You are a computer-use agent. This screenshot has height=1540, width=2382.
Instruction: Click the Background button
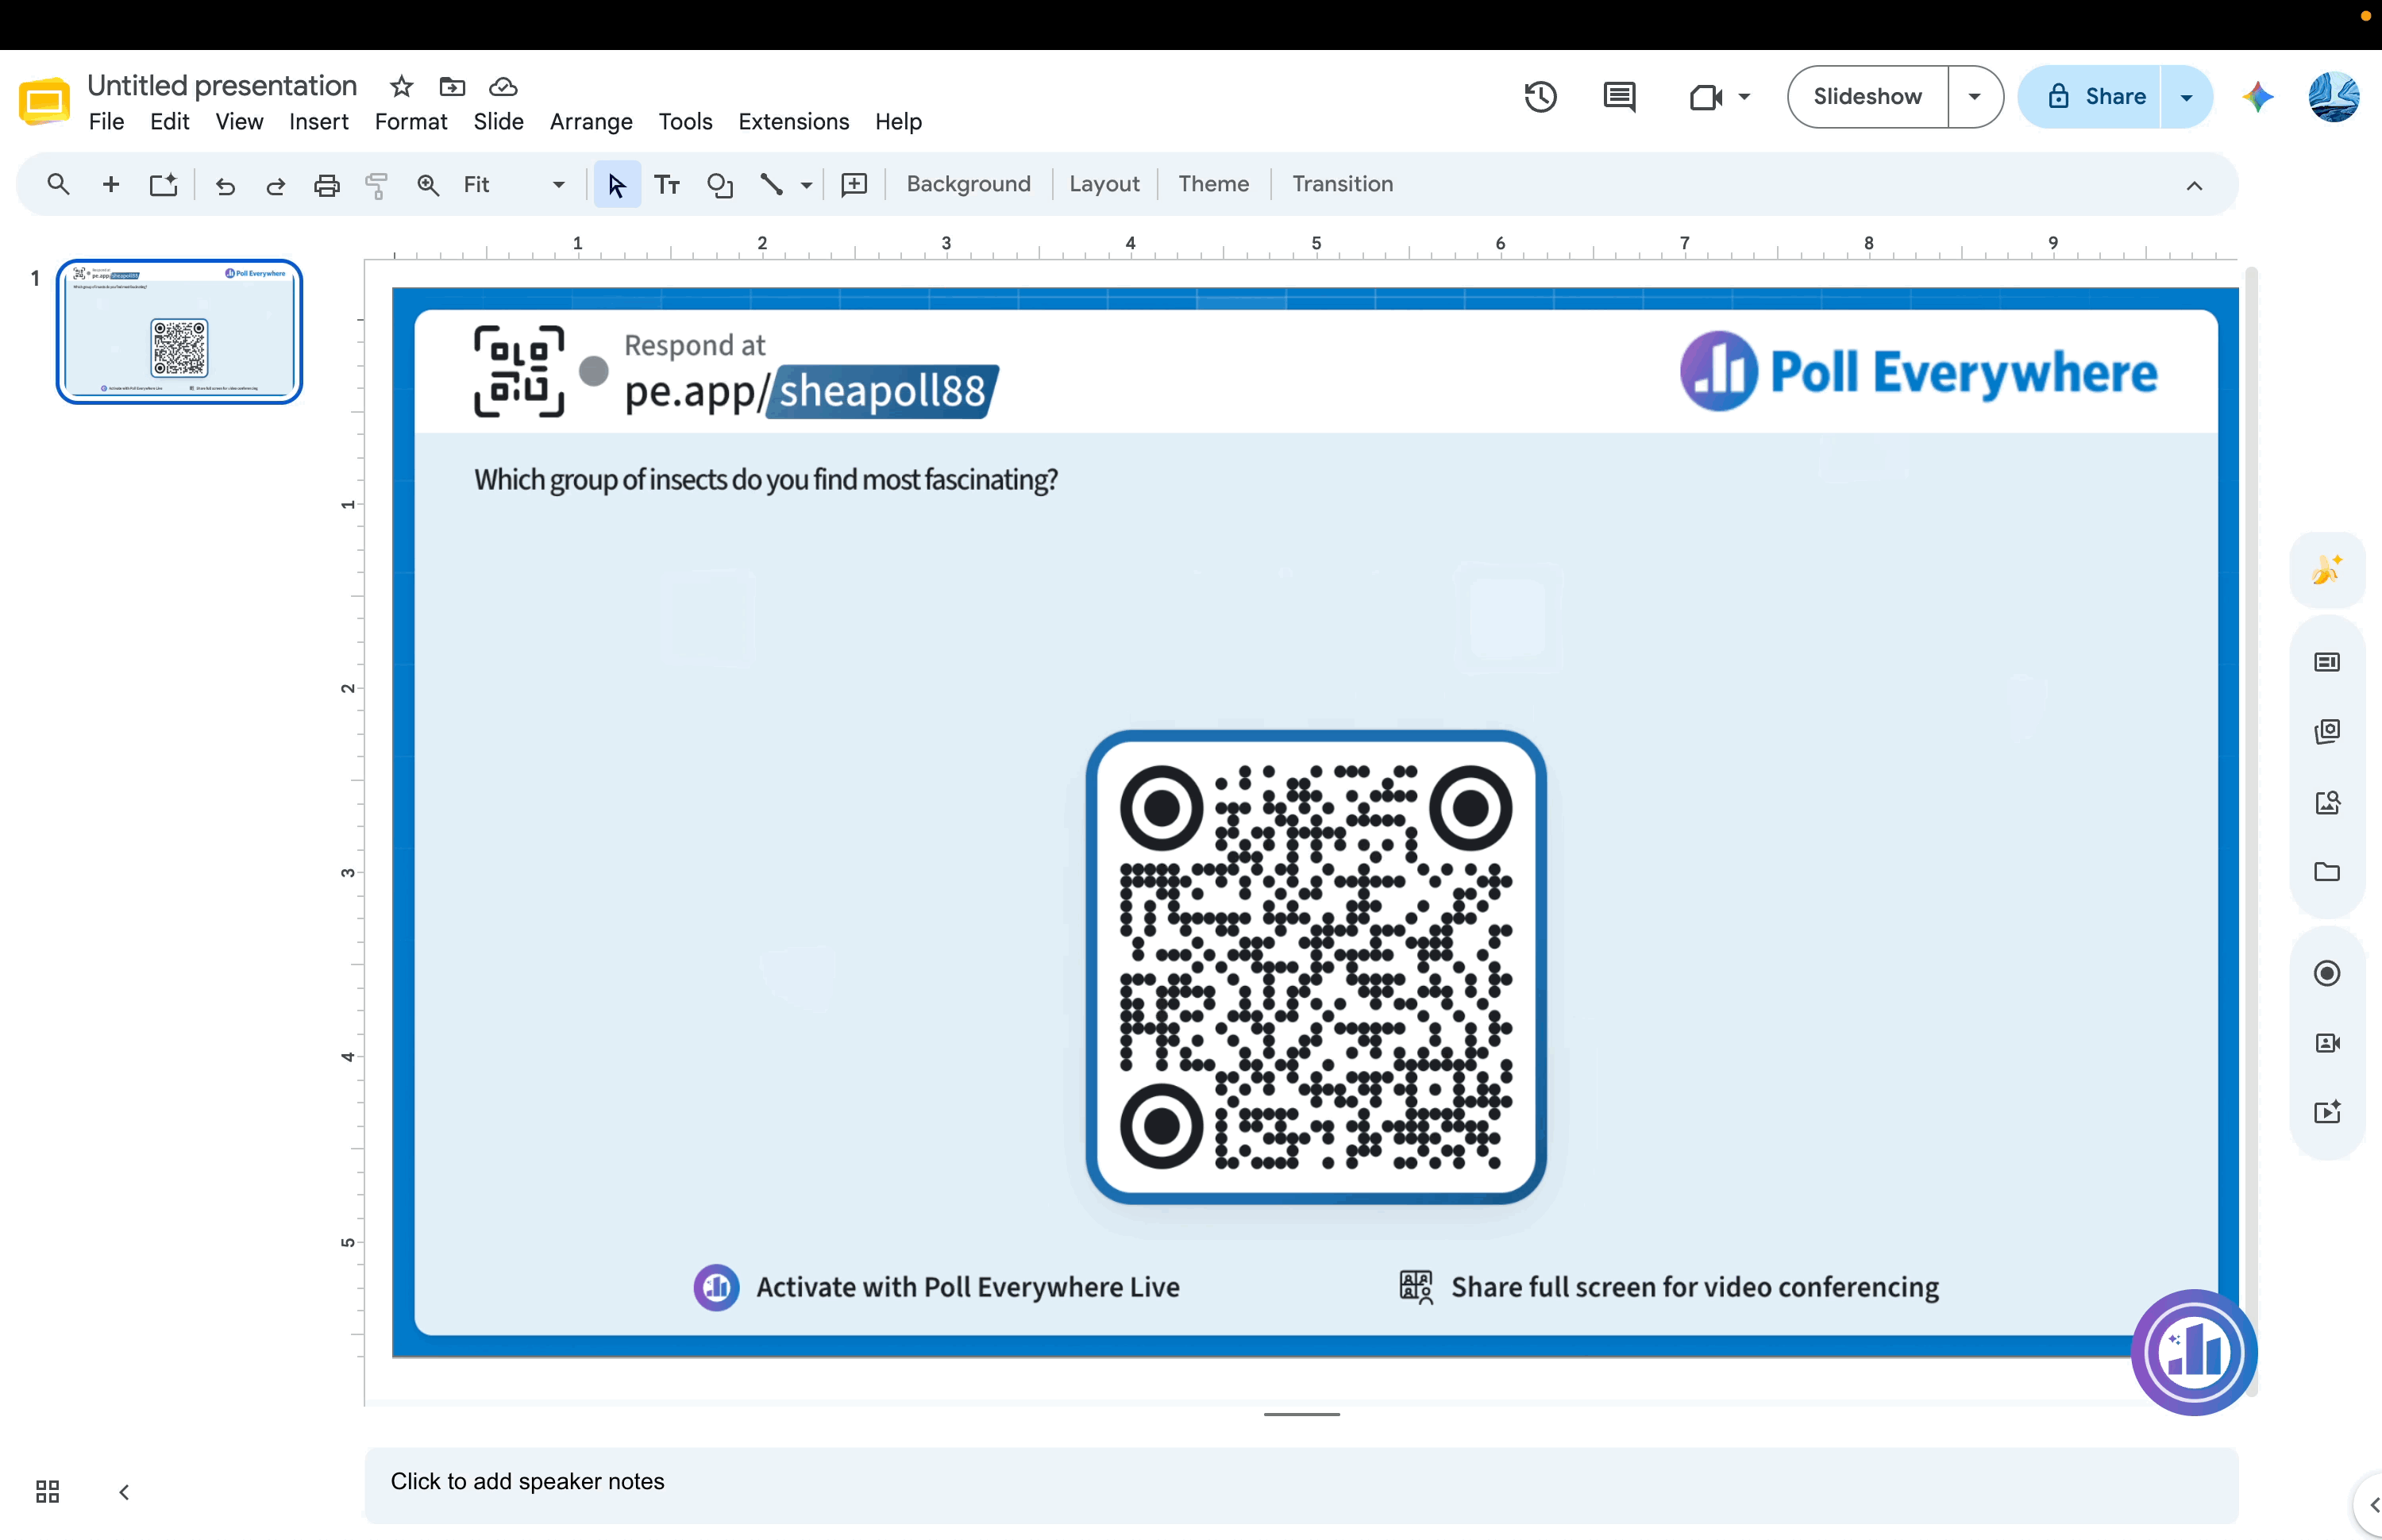(968, 184)
